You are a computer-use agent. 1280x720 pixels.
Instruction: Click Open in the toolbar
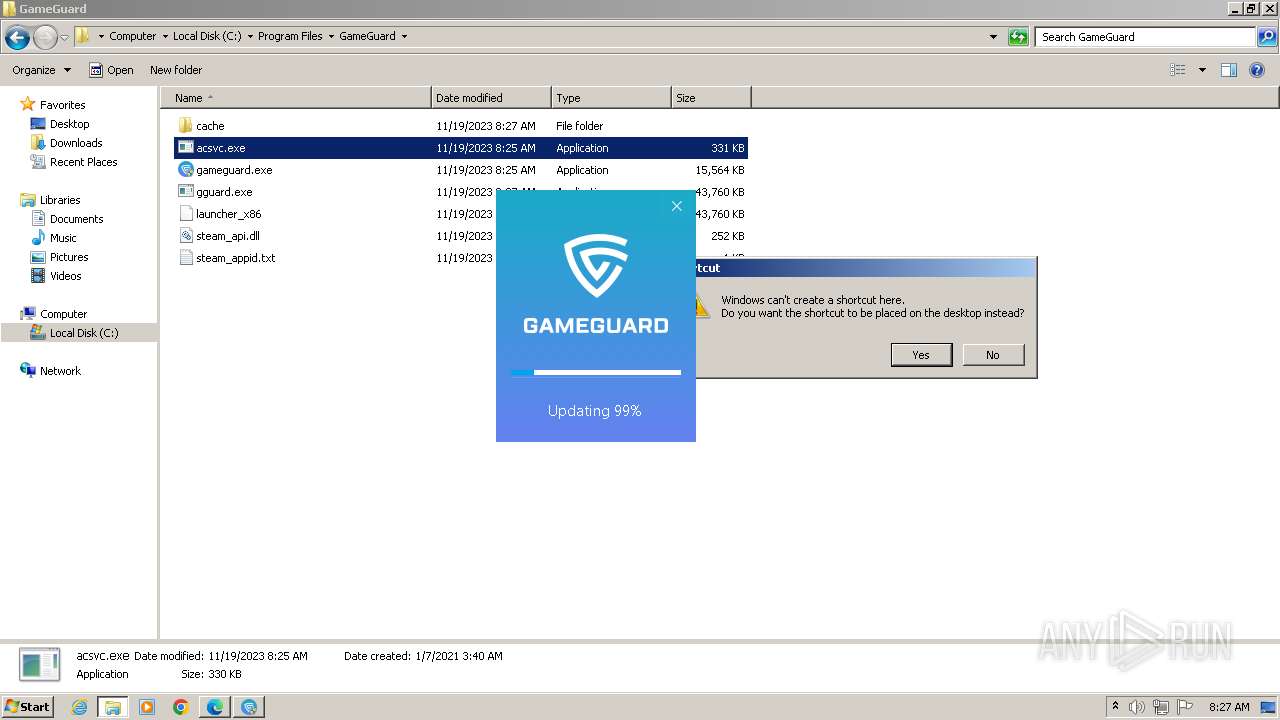pos(111,70)
